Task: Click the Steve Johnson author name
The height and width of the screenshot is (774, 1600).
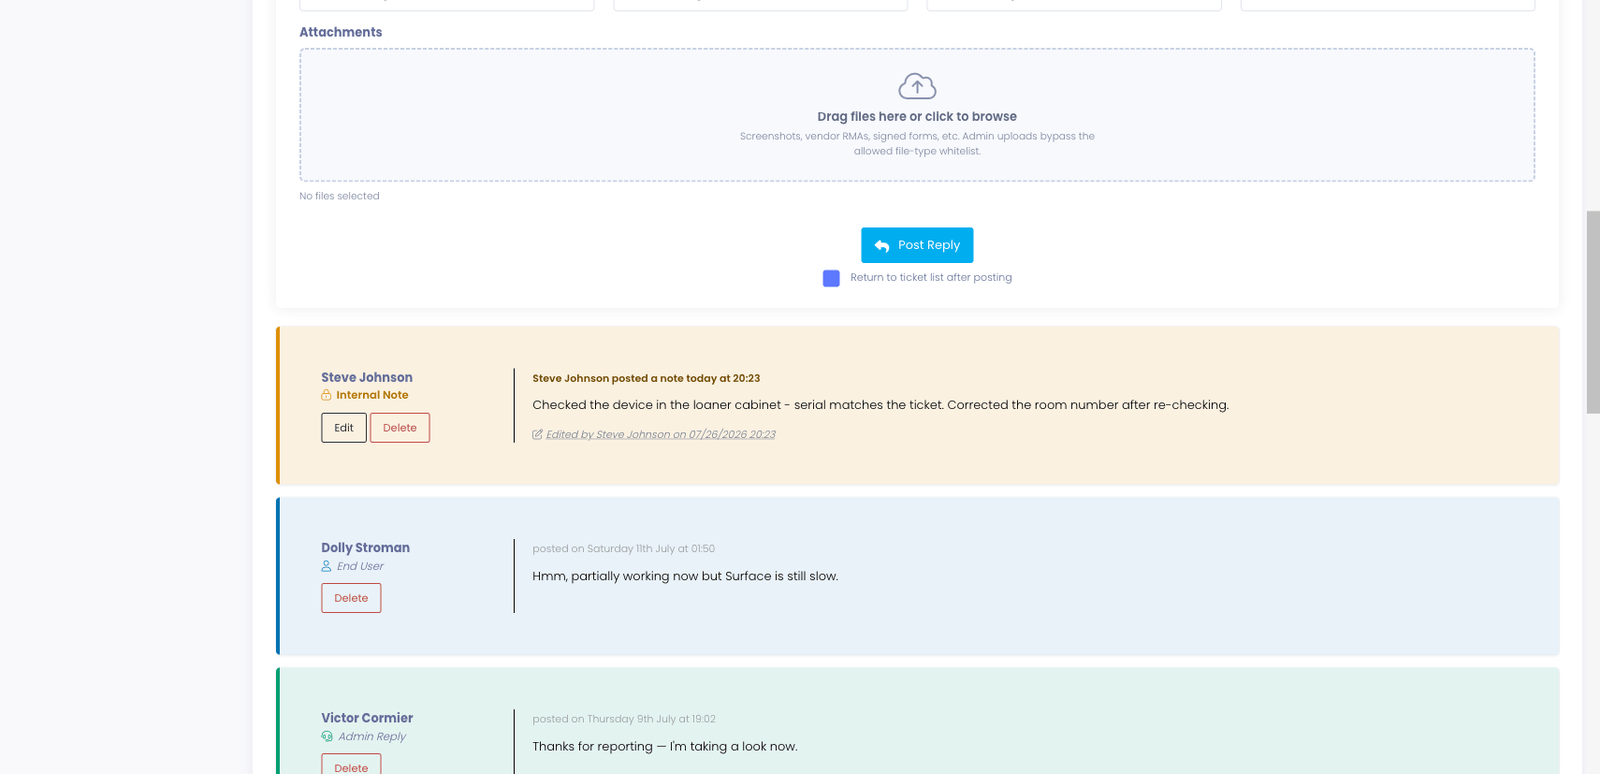Action: pyautogui.click(x=367, y=377)
